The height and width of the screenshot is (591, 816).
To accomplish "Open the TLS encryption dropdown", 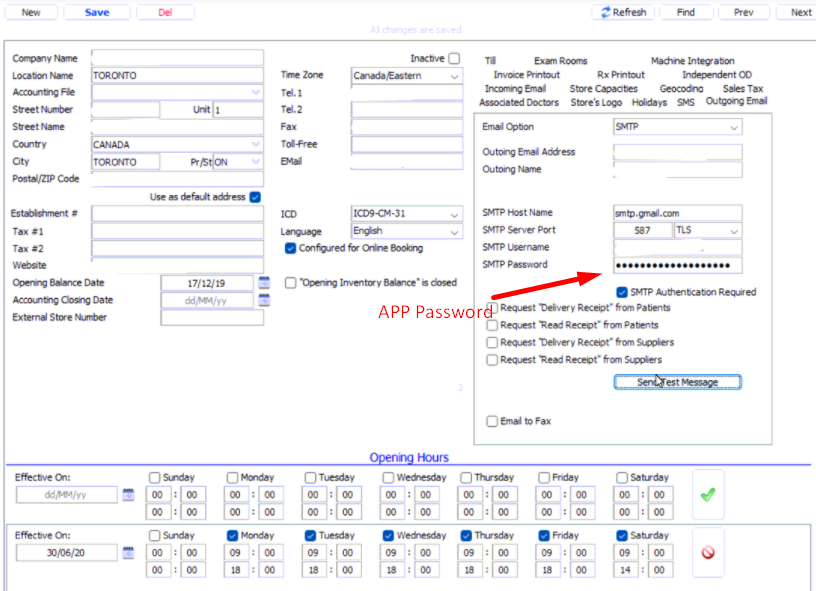I will pos(734,230).
